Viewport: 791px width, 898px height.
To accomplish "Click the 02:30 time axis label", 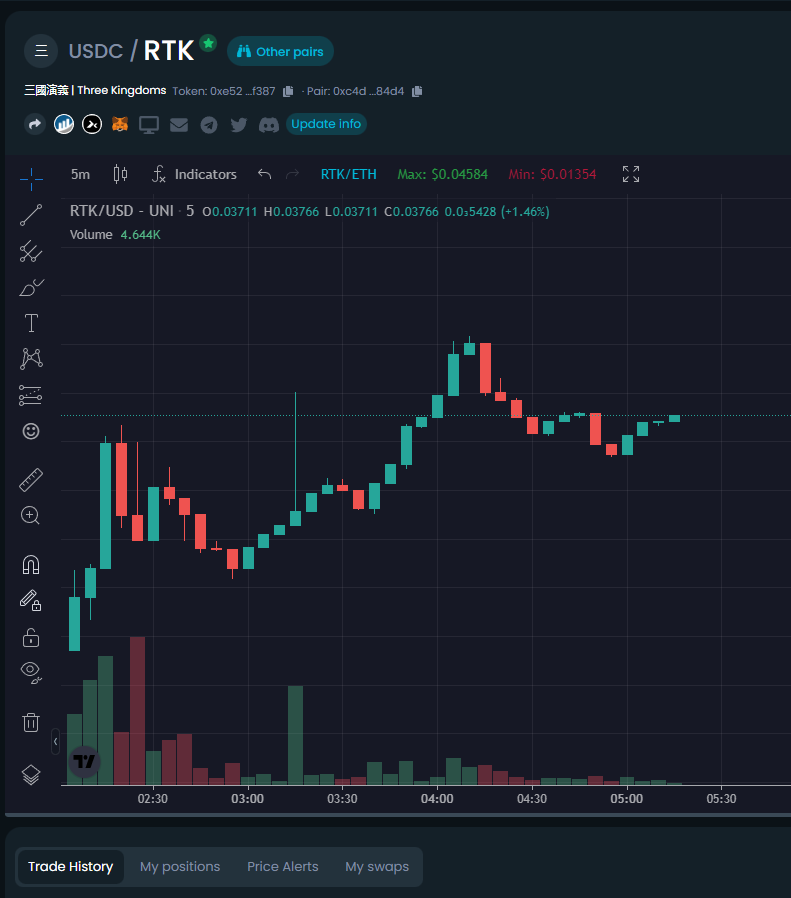I will pyautogui.click(x=152, y=798).
